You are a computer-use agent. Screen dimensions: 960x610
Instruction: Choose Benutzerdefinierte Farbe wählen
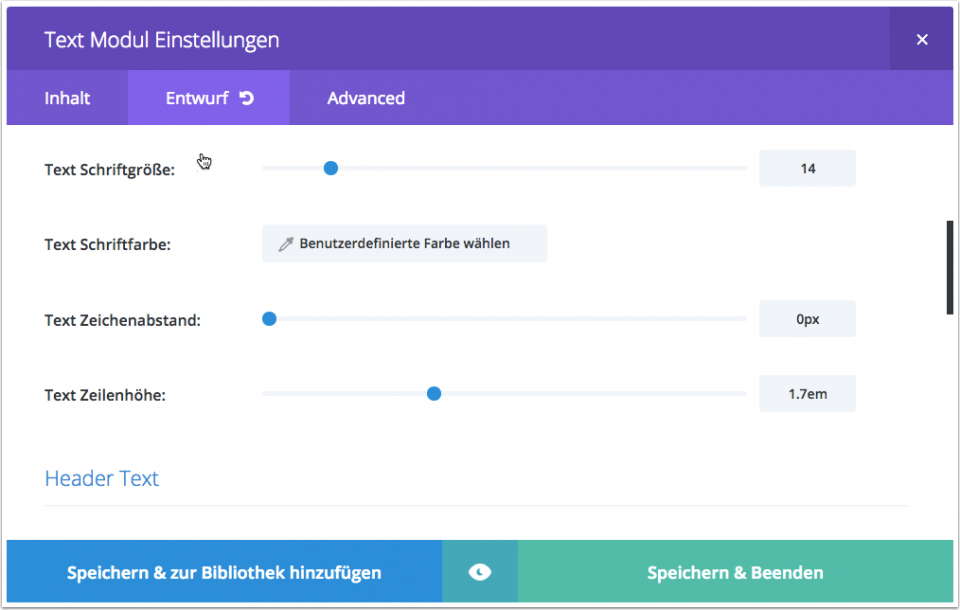[x=405, y=244]
